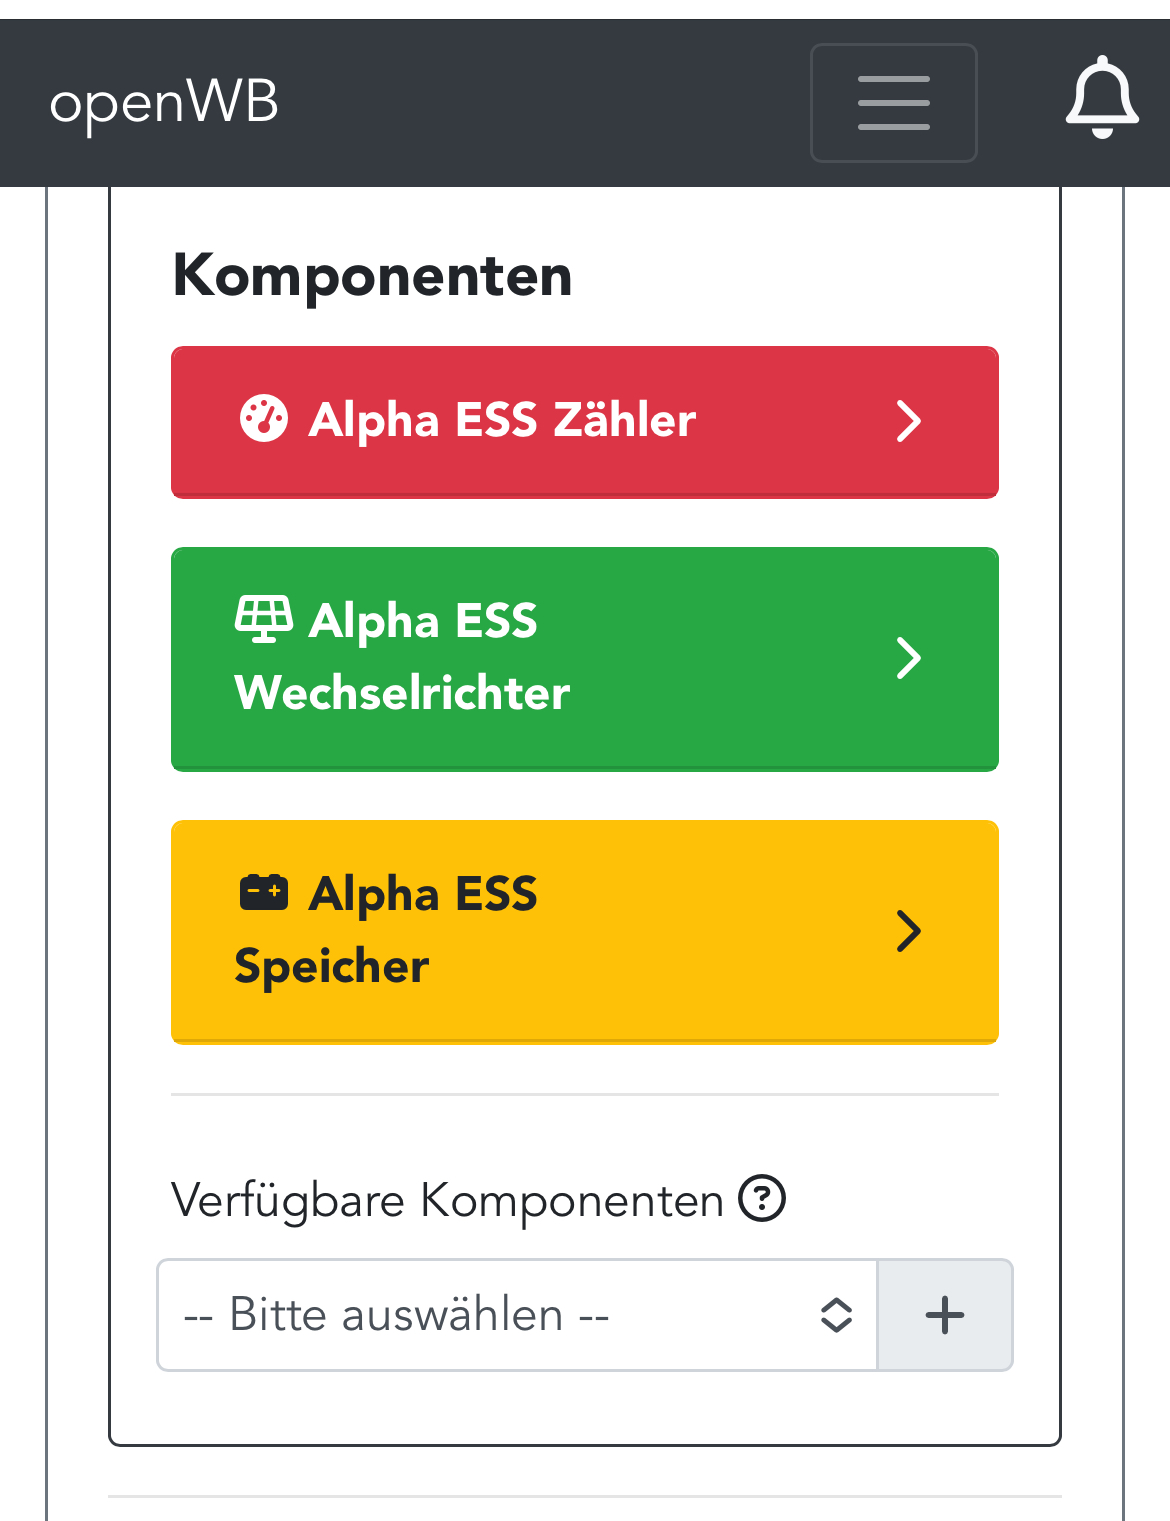Click the gauge icon on Zähler card

(264, 418)
